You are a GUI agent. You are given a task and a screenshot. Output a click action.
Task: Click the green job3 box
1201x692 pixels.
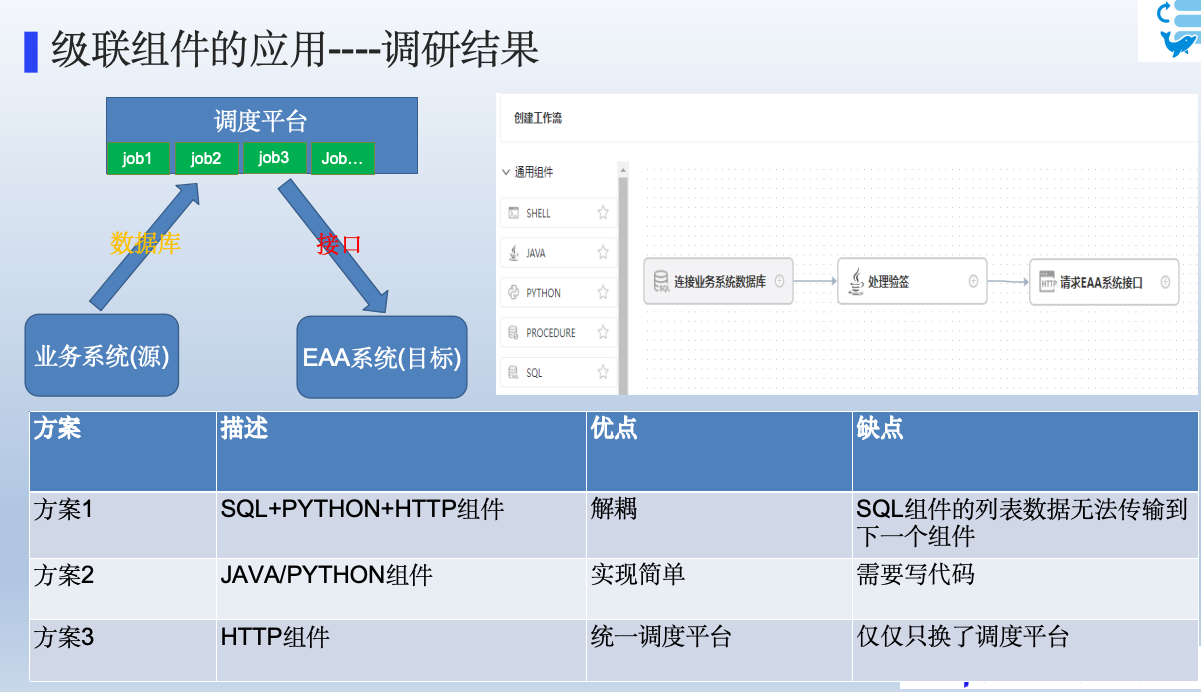pos(274,157)
